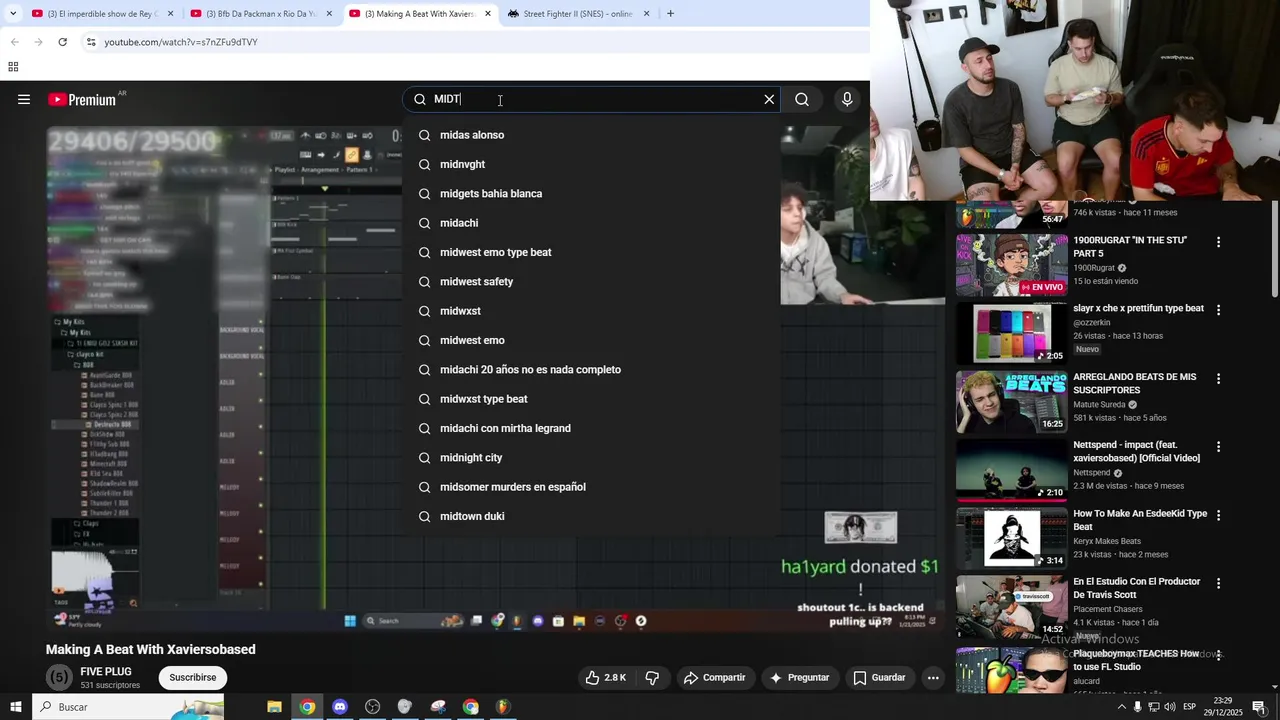Click the Windows taskbar Buscar search box

(128, 707)
